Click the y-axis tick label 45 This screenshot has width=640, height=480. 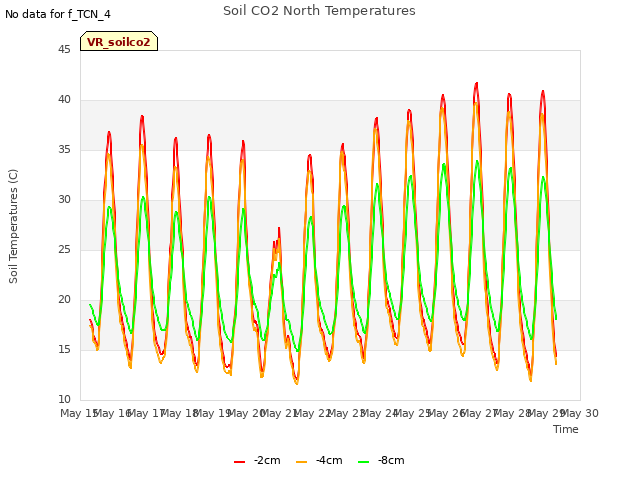pos(64,49)
